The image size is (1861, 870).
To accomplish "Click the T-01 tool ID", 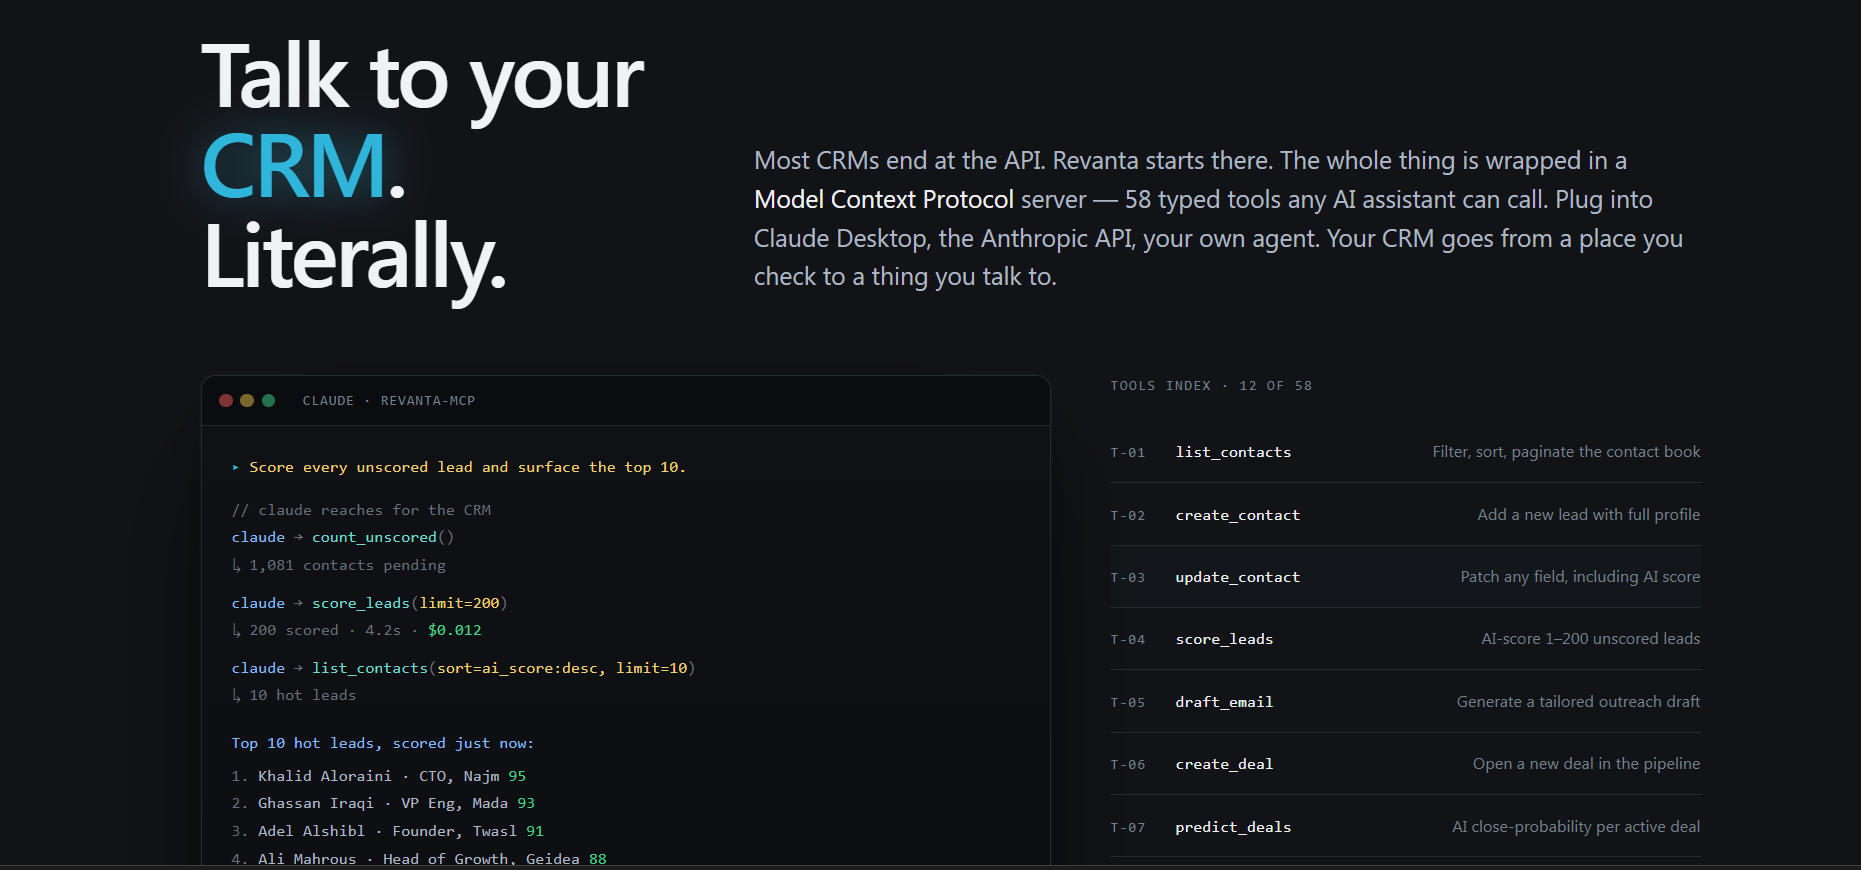I will 1128,453.
